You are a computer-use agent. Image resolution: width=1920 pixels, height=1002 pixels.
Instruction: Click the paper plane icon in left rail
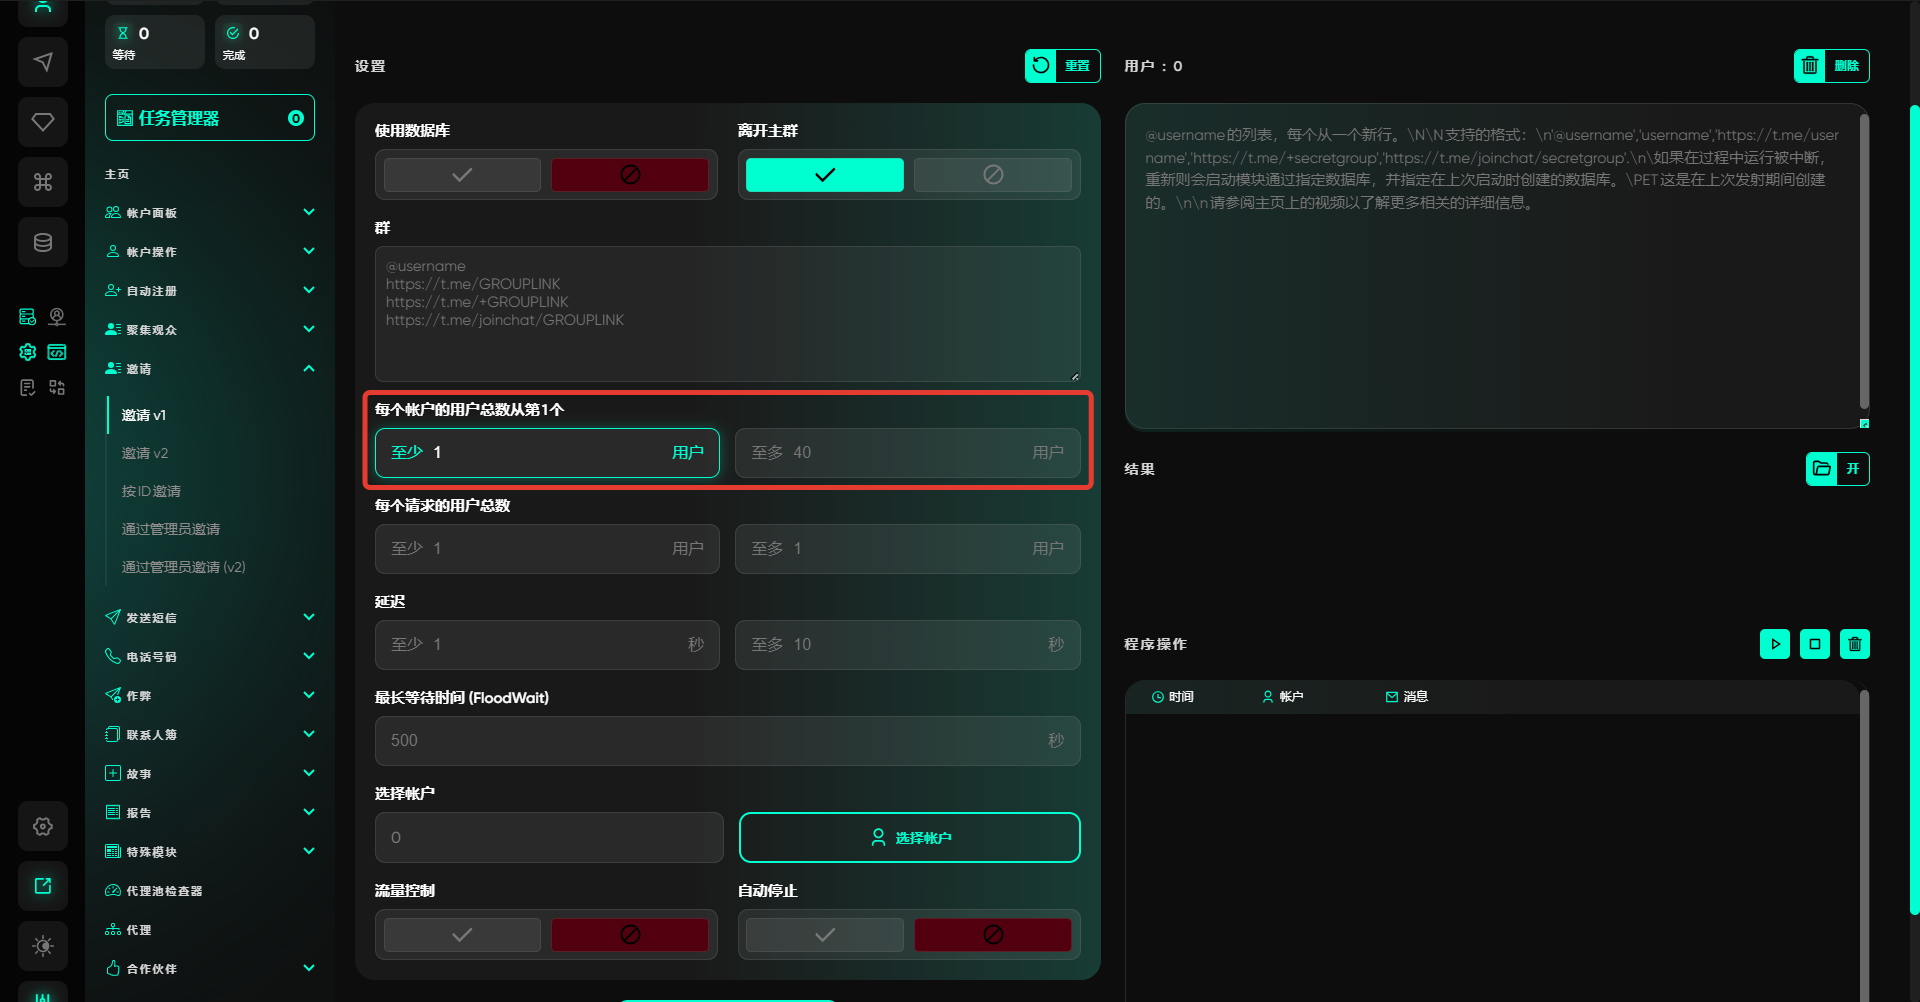(x=43, y=62)
